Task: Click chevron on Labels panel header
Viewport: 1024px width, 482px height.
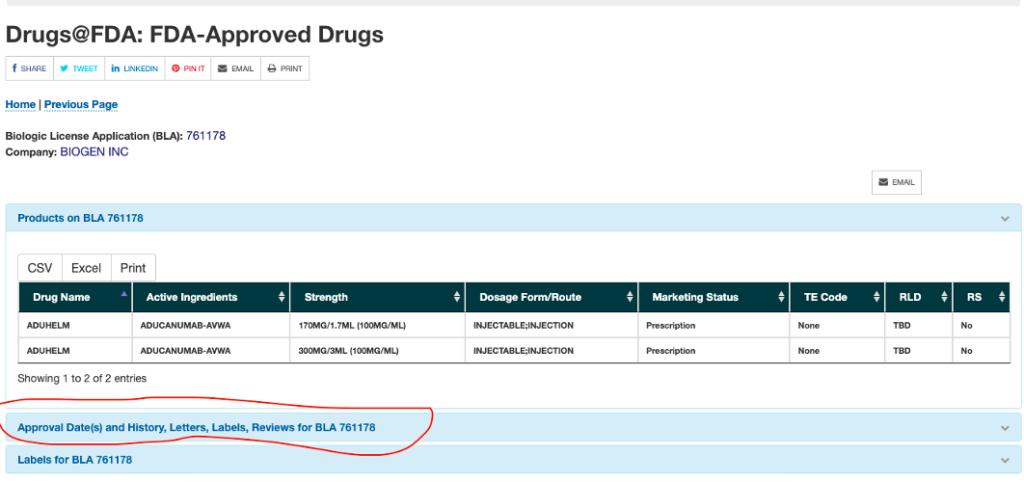Action: click(x=1005, y=460)
